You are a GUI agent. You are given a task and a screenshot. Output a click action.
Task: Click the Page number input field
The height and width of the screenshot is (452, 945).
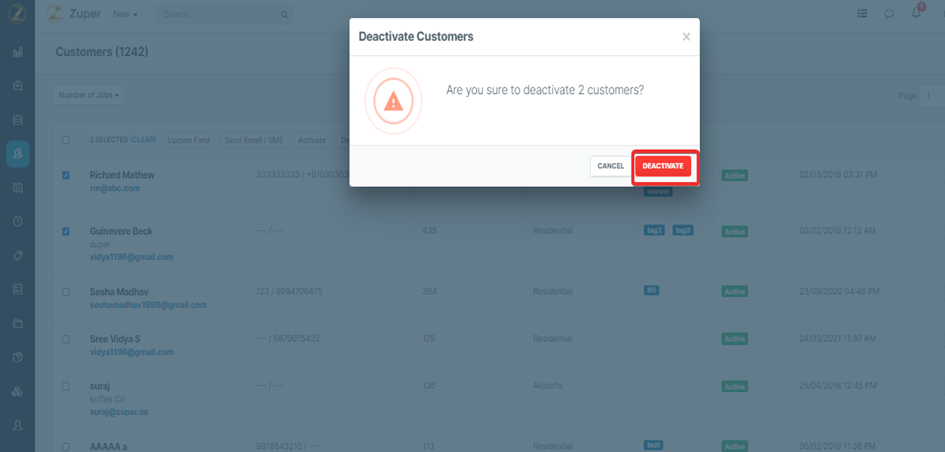(932, 96)
